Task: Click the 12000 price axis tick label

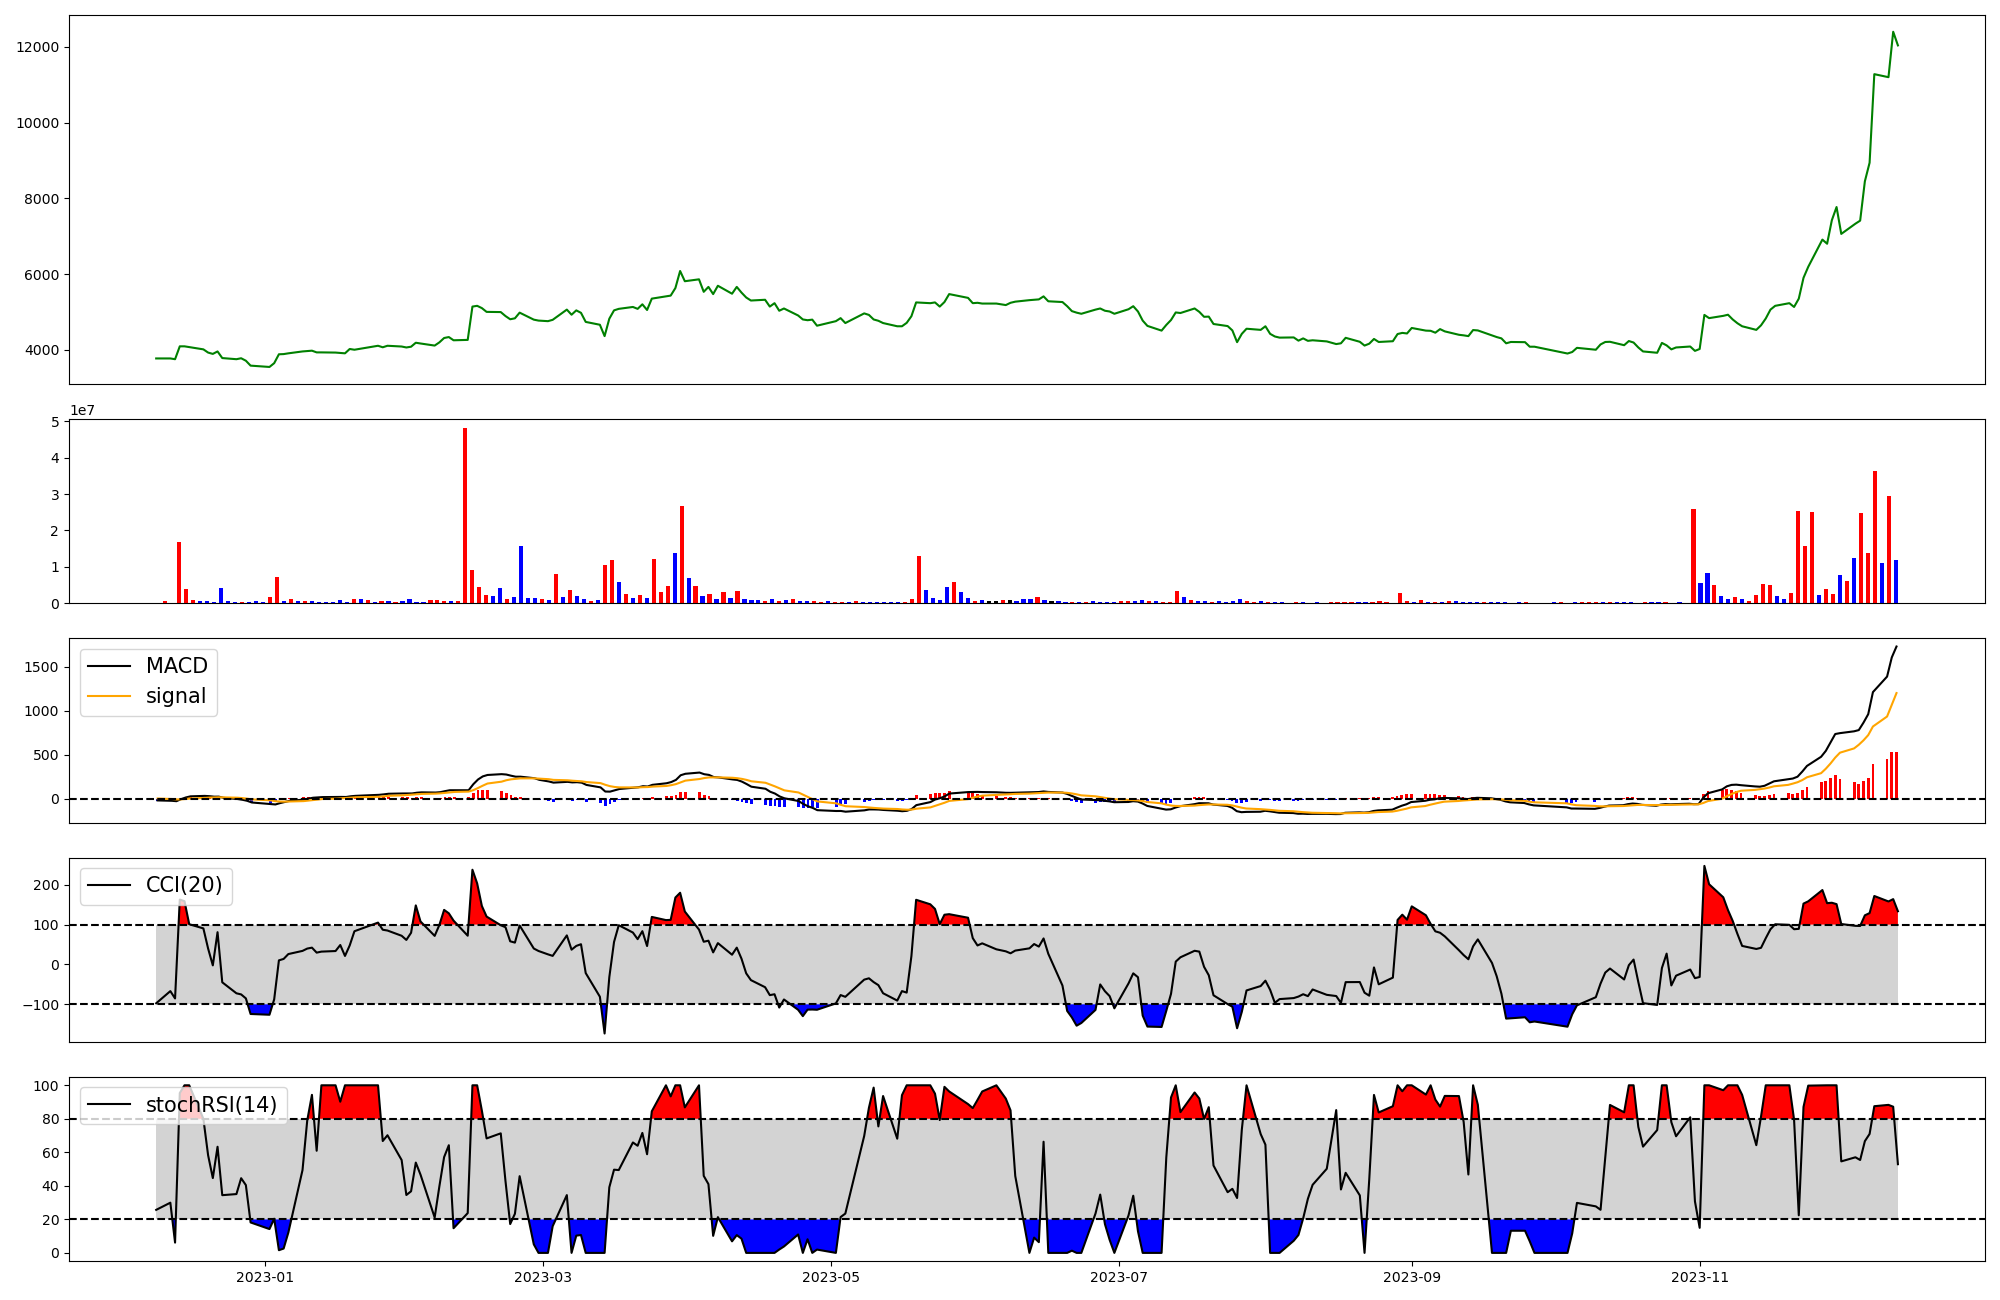Action: [38, 48]
